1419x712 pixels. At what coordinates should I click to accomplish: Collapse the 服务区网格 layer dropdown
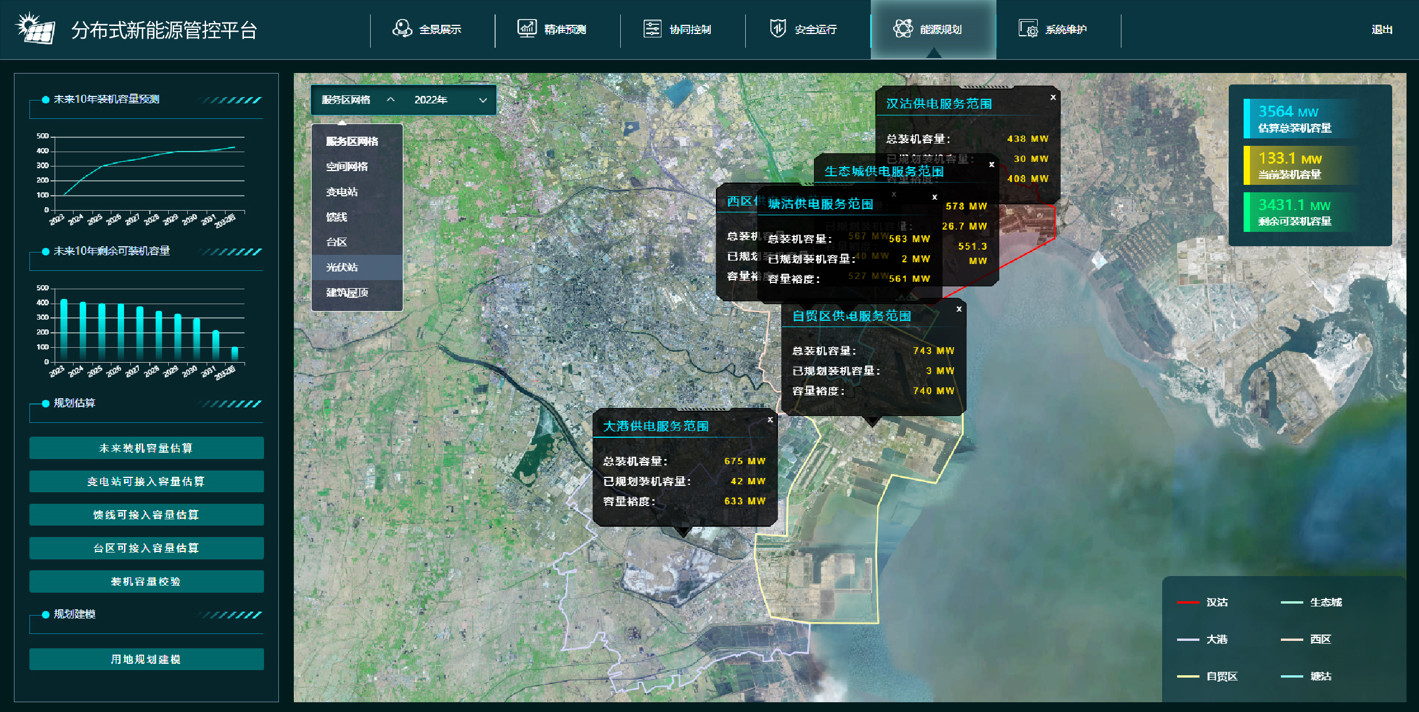click(x=391, y=100)
